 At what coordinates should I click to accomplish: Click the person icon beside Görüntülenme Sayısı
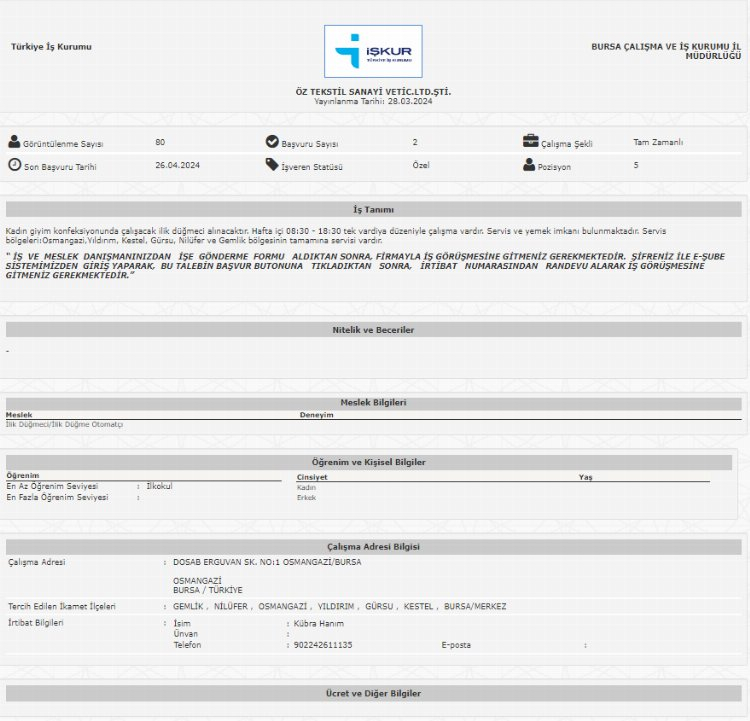click(x=14, y=142)
